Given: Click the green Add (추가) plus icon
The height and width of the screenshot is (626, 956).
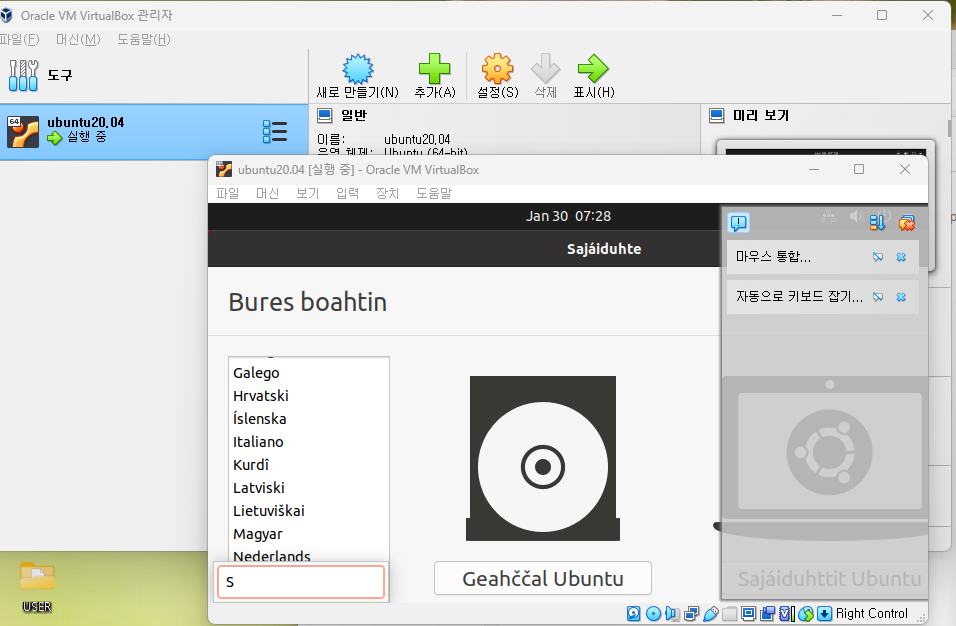Looking at the screenshot, I should (434, 68).
